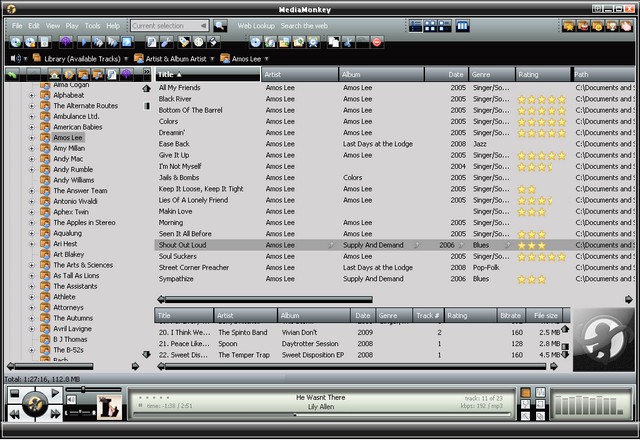
Task: Click the MediaMonkey logo in player controls
Action: click(x=35, y=404)
